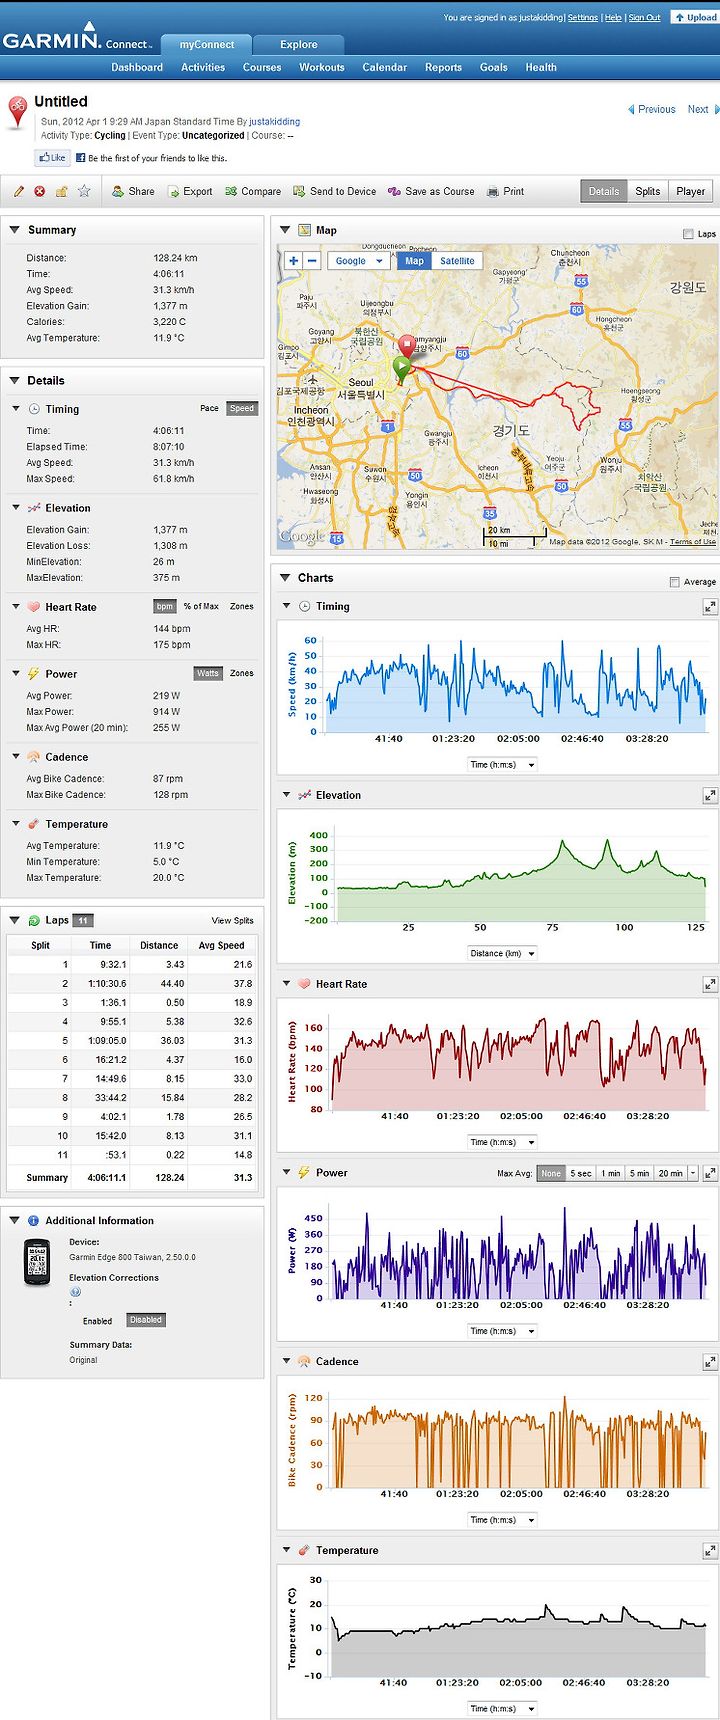Image resolution: width=720 pixels, height=1720 pixels.
Task: Select % of Max heart rate
Action: coord(201,606)
